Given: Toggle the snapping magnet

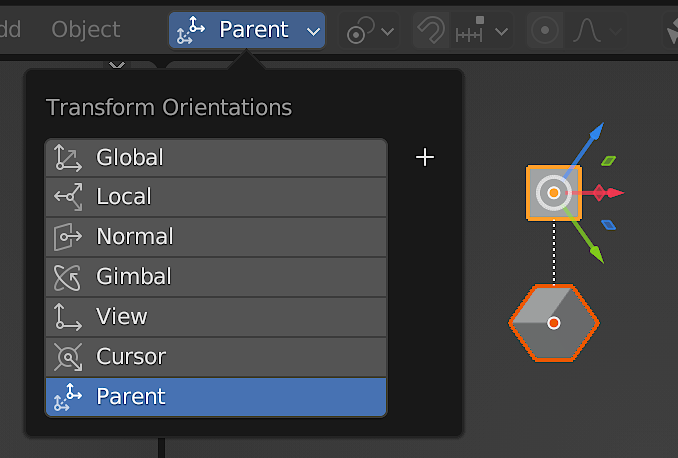Looking at the screenshot, I should (431, 30).
